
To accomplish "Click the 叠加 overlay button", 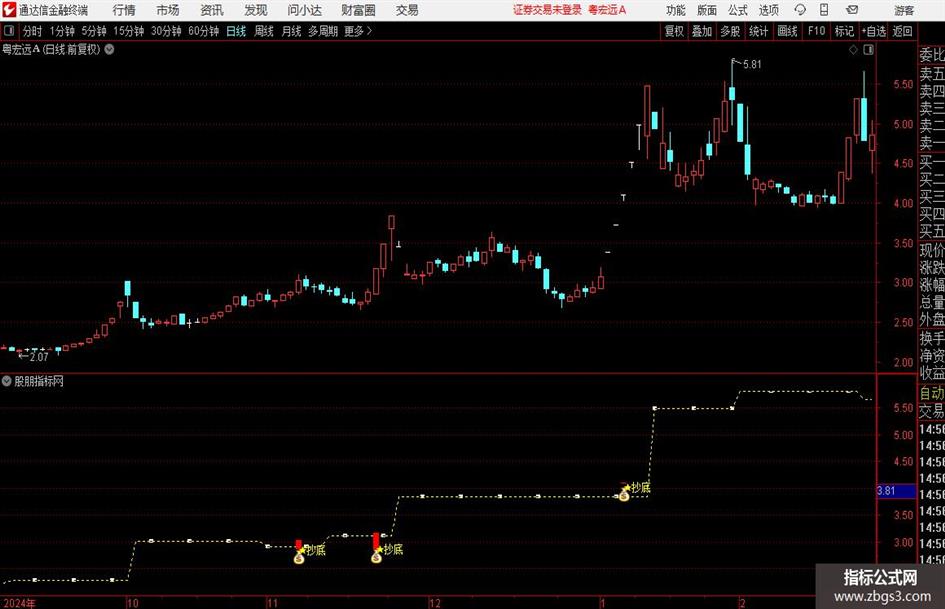I will pos(702,31).
